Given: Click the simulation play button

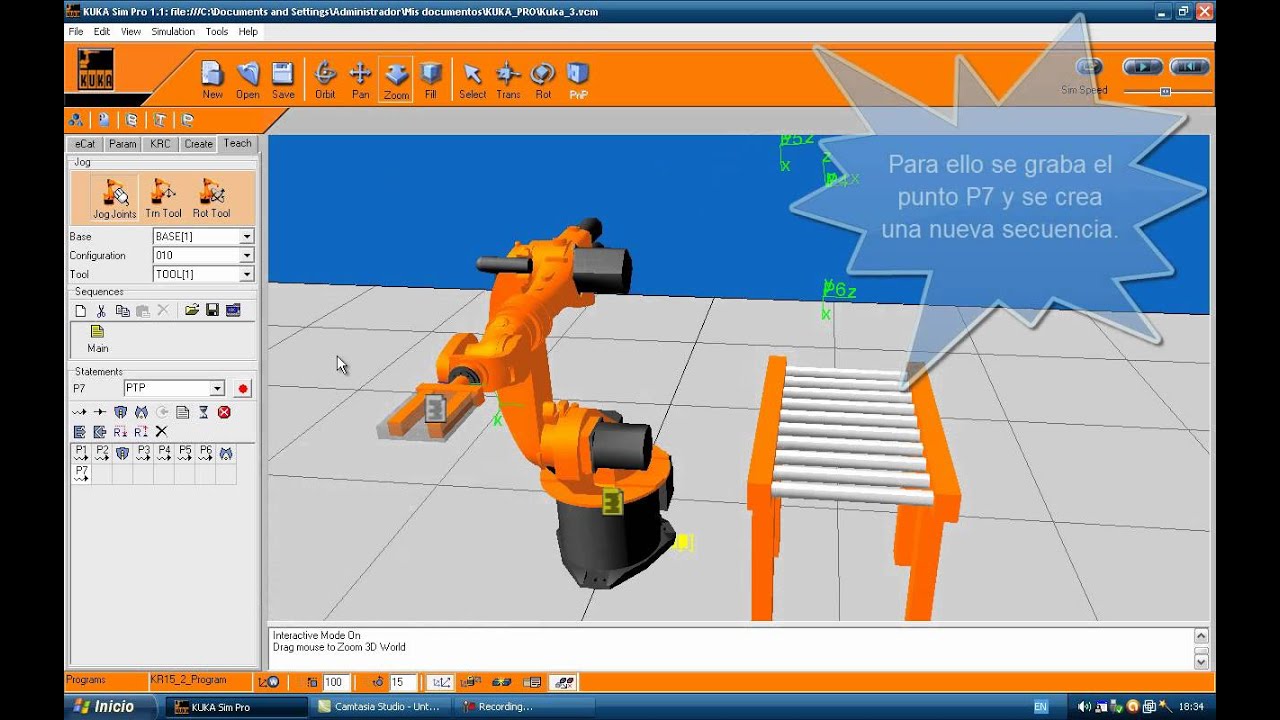Looking at the screenshot, I should pos(1142,67).
